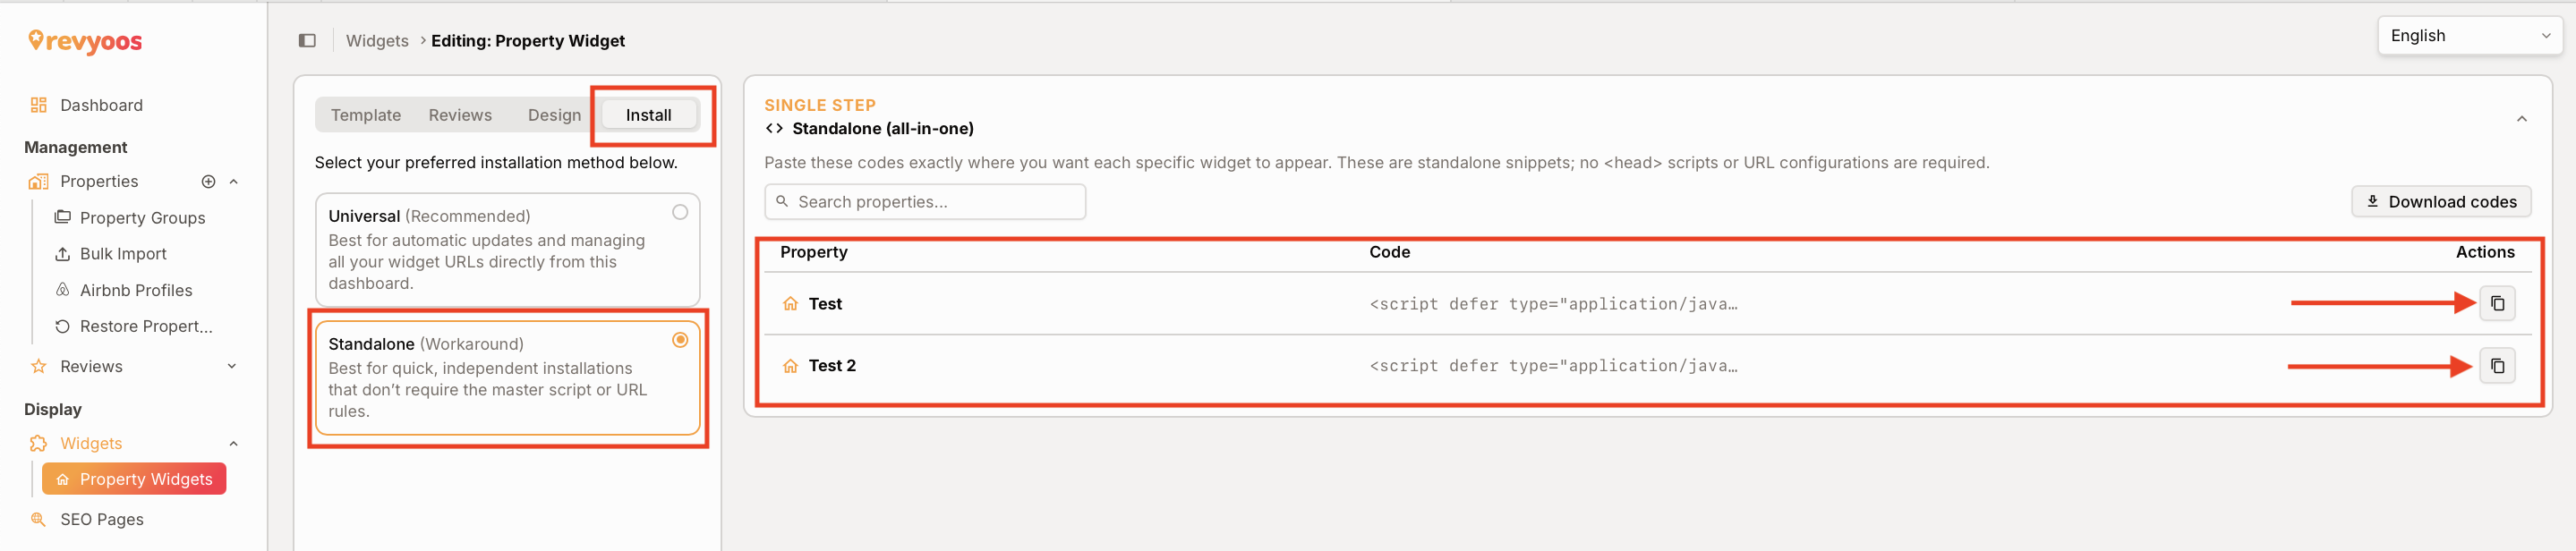This screenshot has width=2576, height=551.
Task: Open the English language dropdown
Action: [2469, 36]
